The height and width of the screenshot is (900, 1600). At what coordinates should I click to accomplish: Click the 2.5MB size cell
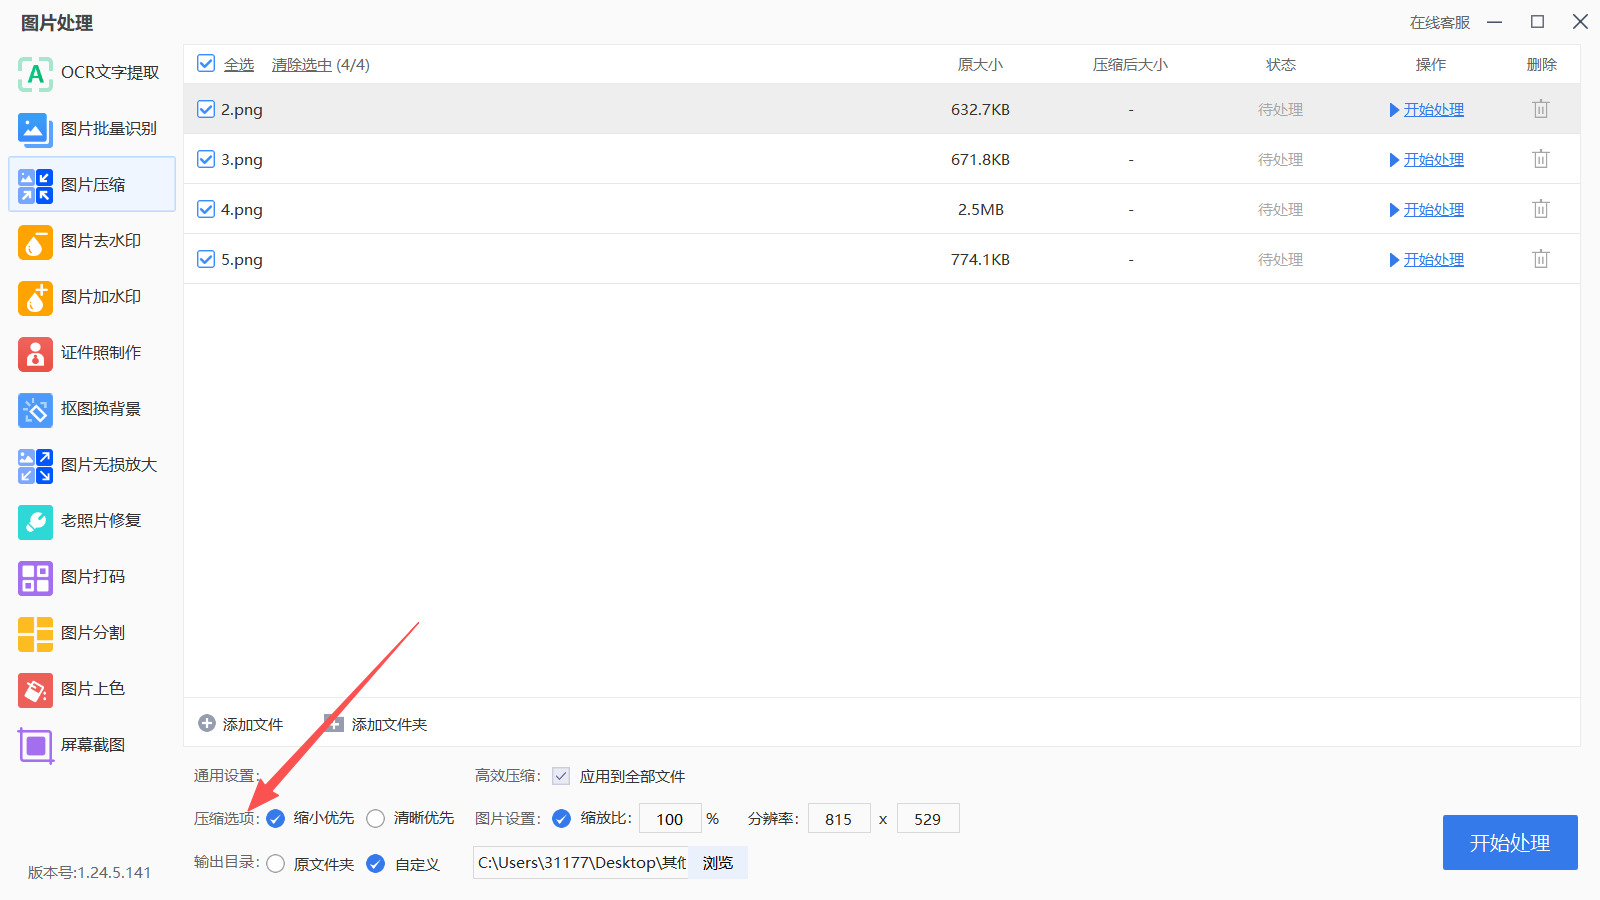click(x=980, y=210)
